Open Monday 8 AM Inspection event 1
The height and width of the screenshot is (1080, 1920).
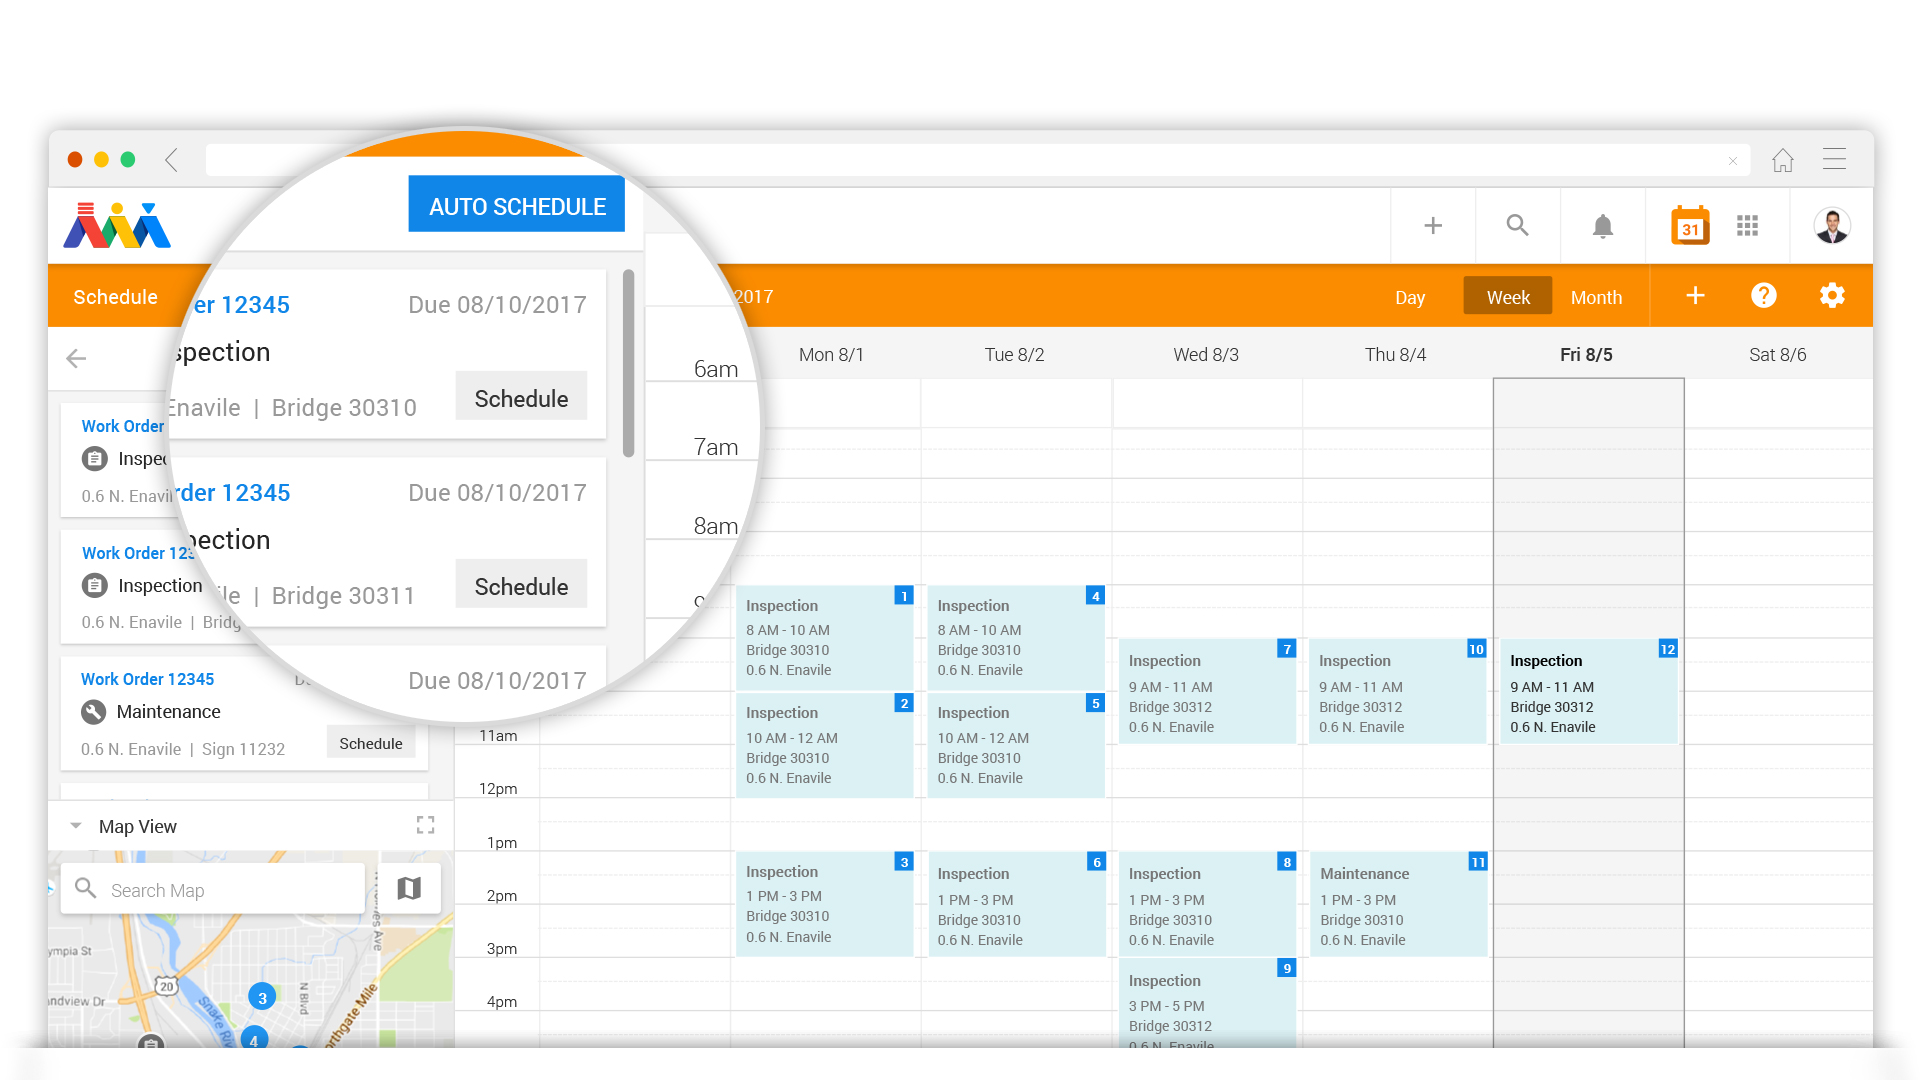tap(824, 638)
